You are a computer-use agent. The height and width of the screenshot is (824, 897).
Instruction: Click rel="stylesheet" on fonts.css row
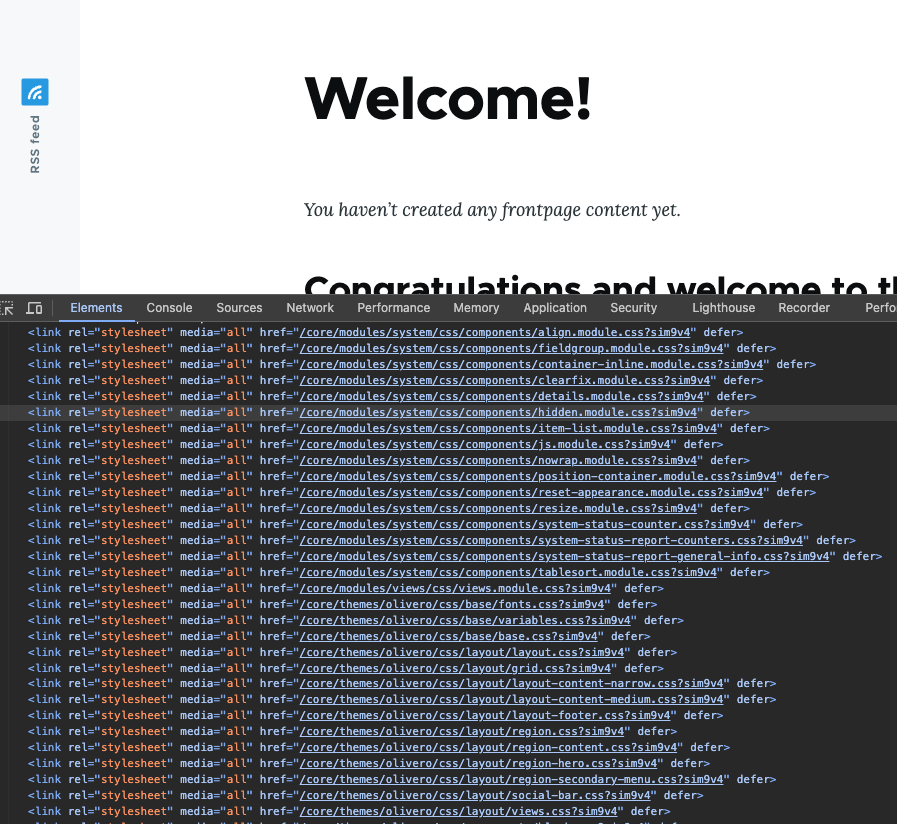tap(121, 605)
